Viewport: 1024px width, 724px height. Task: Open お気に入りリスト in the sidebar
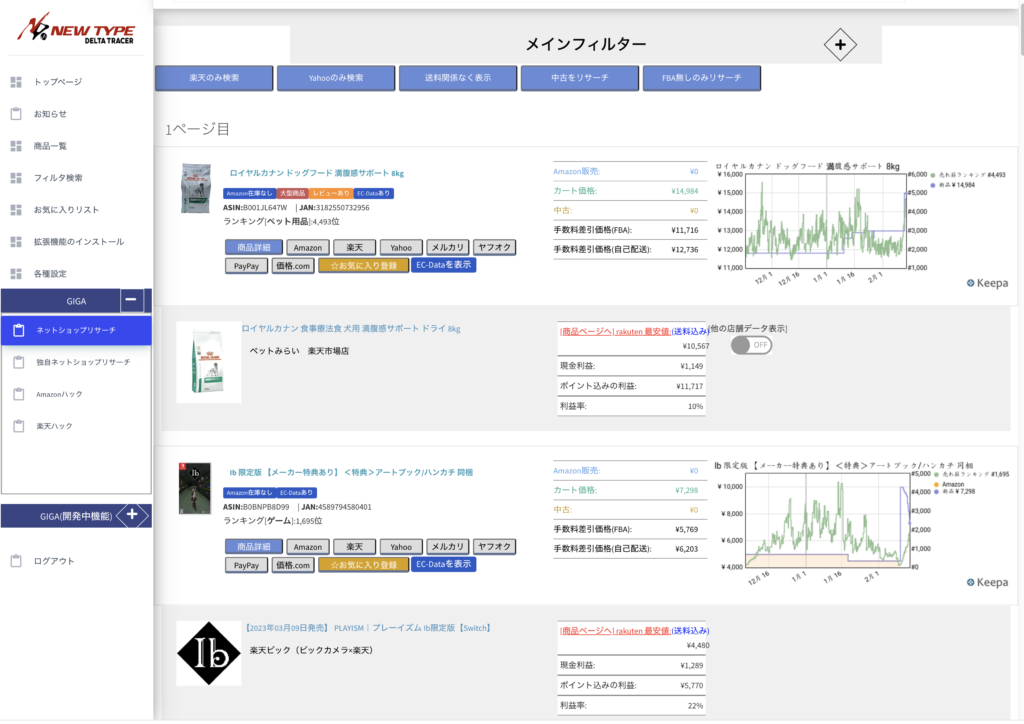click(x=67, y=210)
